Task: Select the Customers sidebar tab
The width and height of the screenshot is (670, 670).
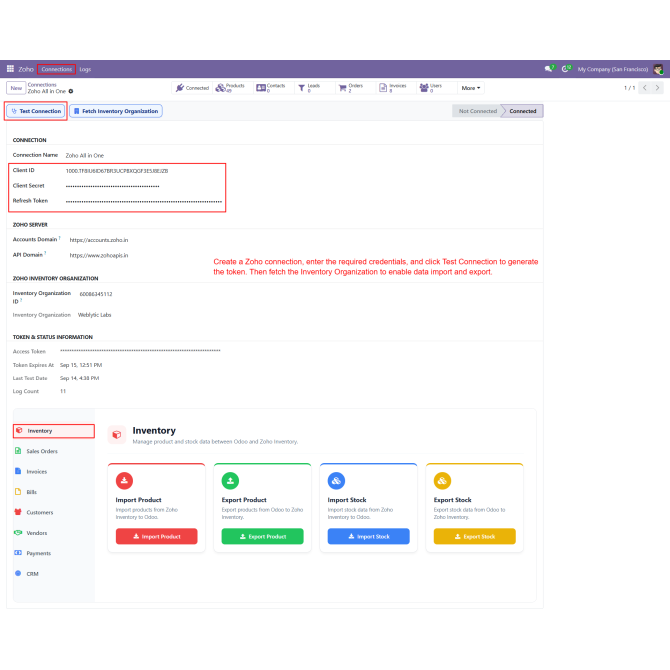Action: pyautogui.click(x=54, y=512)
